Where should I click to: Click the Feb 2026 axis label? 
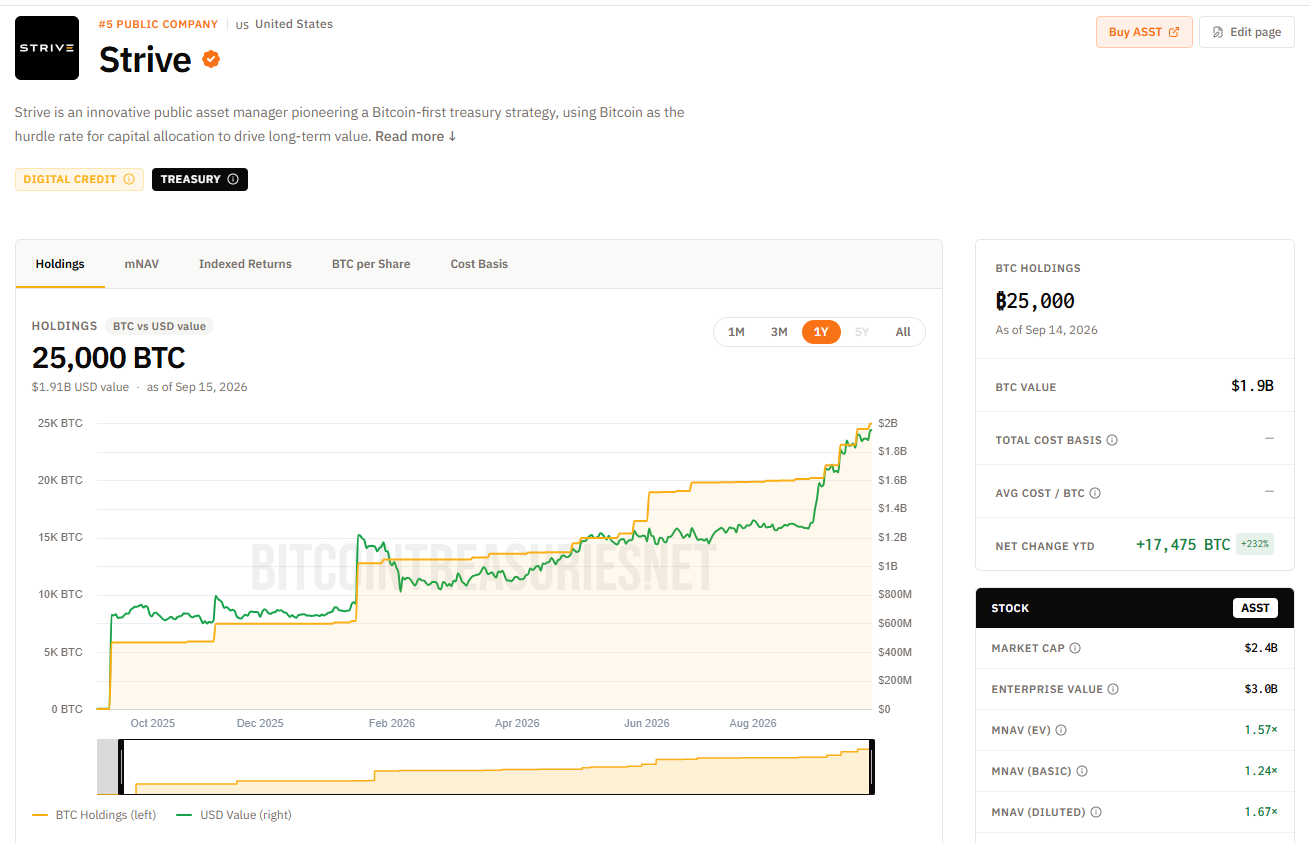pyautogui.click(x=392, y=723)
